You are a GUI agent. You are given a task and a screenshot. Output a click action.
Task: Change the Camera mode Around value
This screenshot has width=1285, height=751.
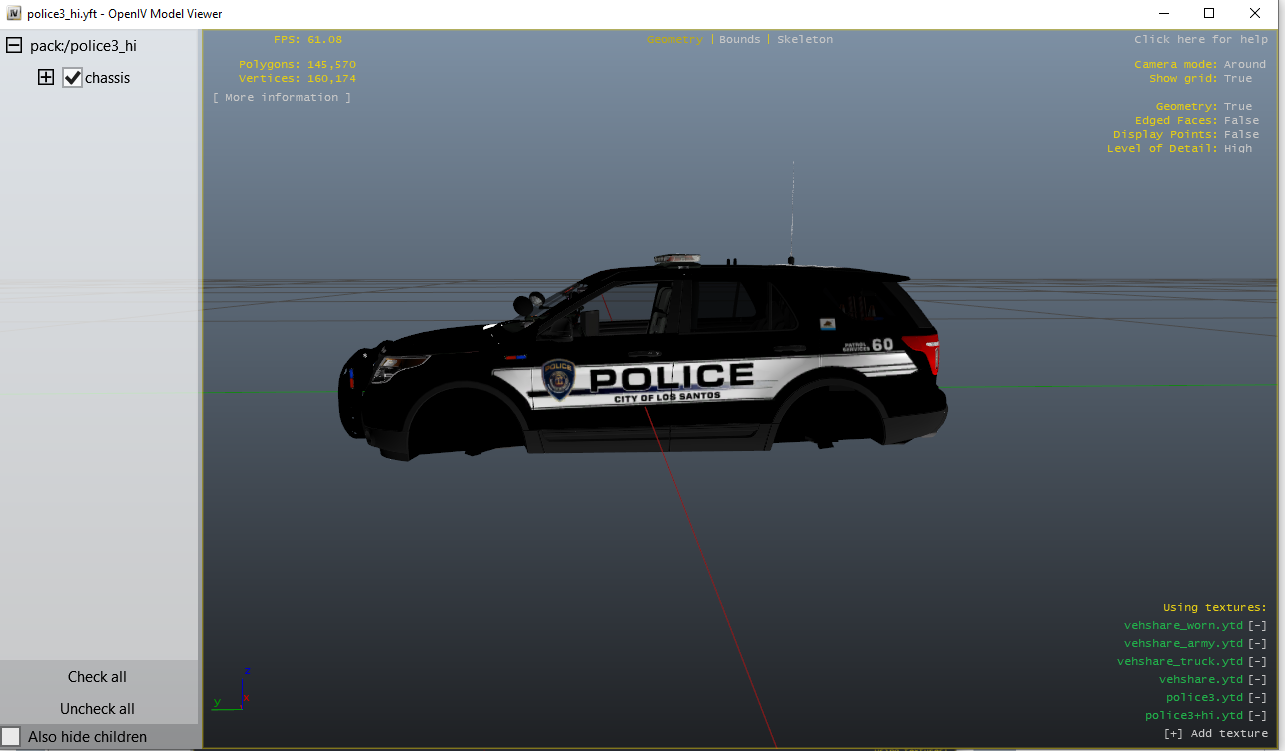1245,64
